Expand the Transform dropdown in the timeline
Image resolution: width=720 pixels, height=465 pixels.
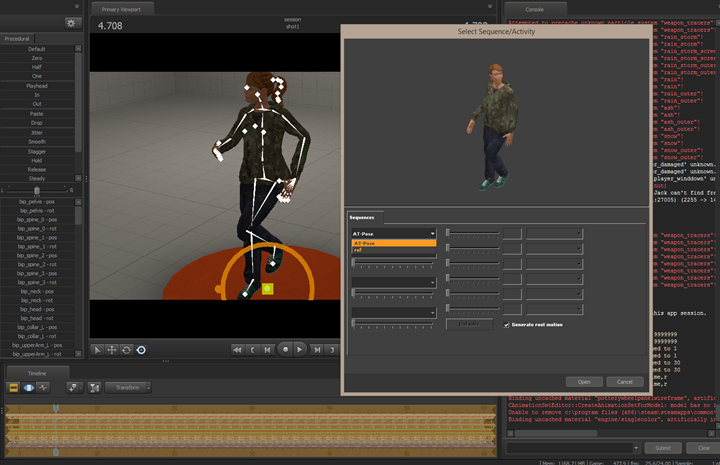tap(128, 387)
